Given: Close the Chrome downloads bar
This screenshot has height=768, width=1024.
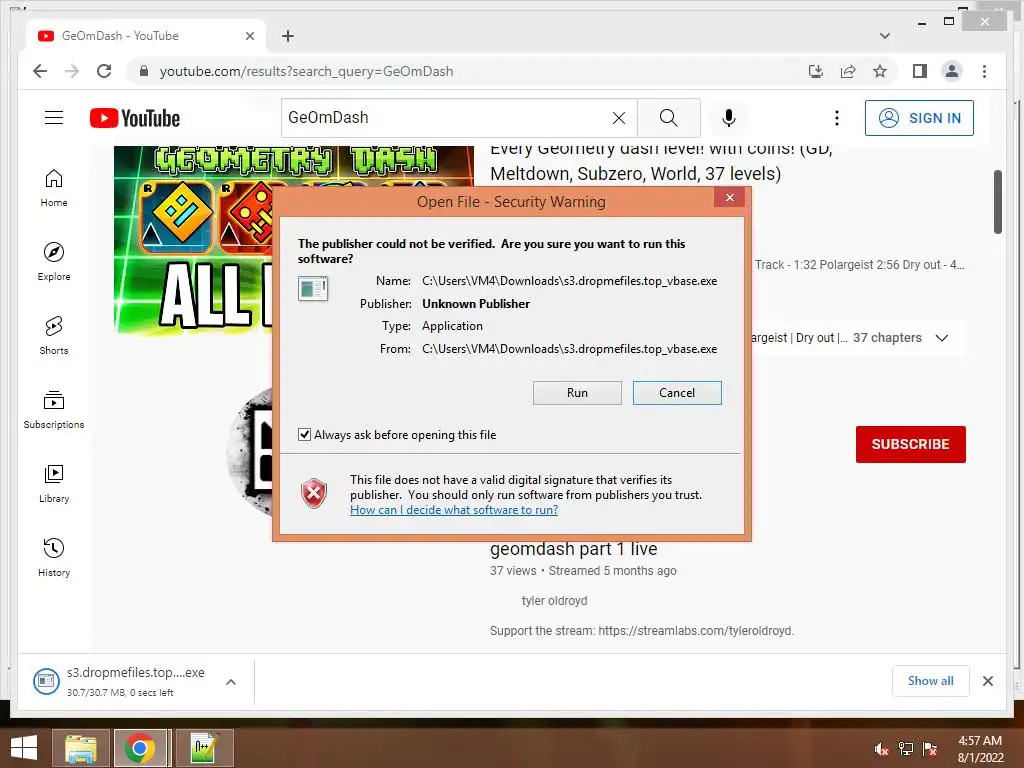Looking at the screenshot, I should [x=987, y=681].
